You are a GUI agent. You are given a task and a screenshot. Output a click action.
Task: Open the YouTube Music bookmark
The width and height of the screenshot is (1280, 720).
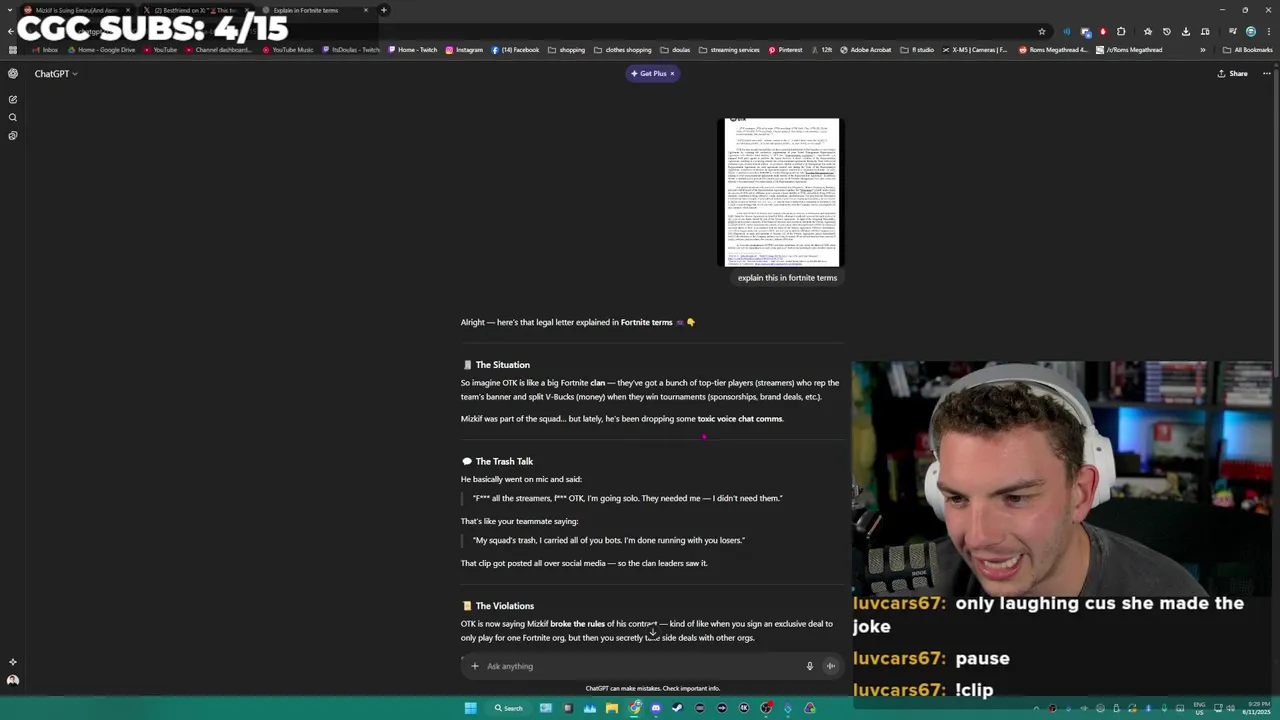(288, 50)
